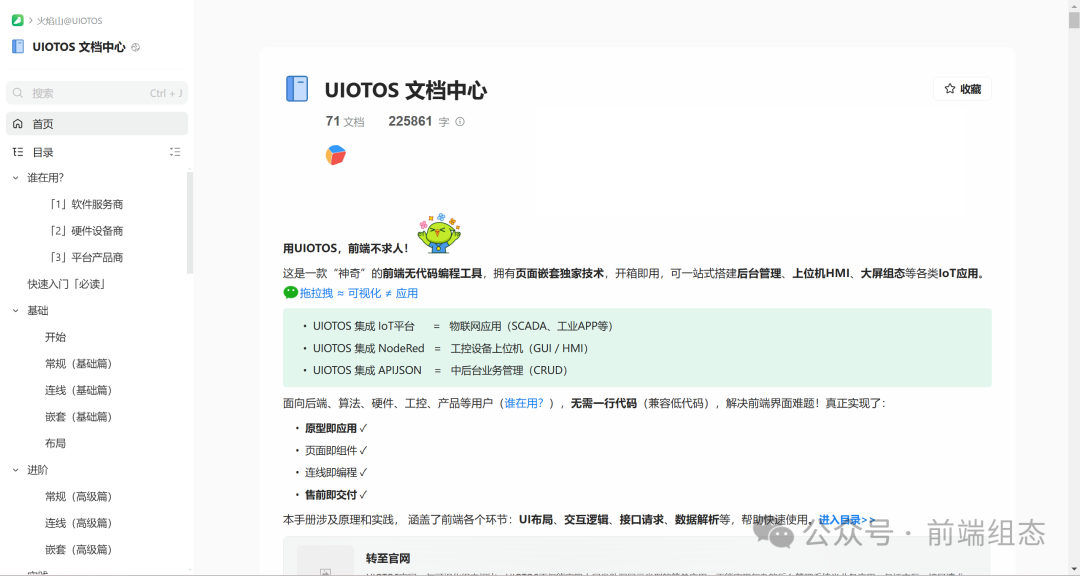Click the pie chart emoji under the page title

(336, 154)
